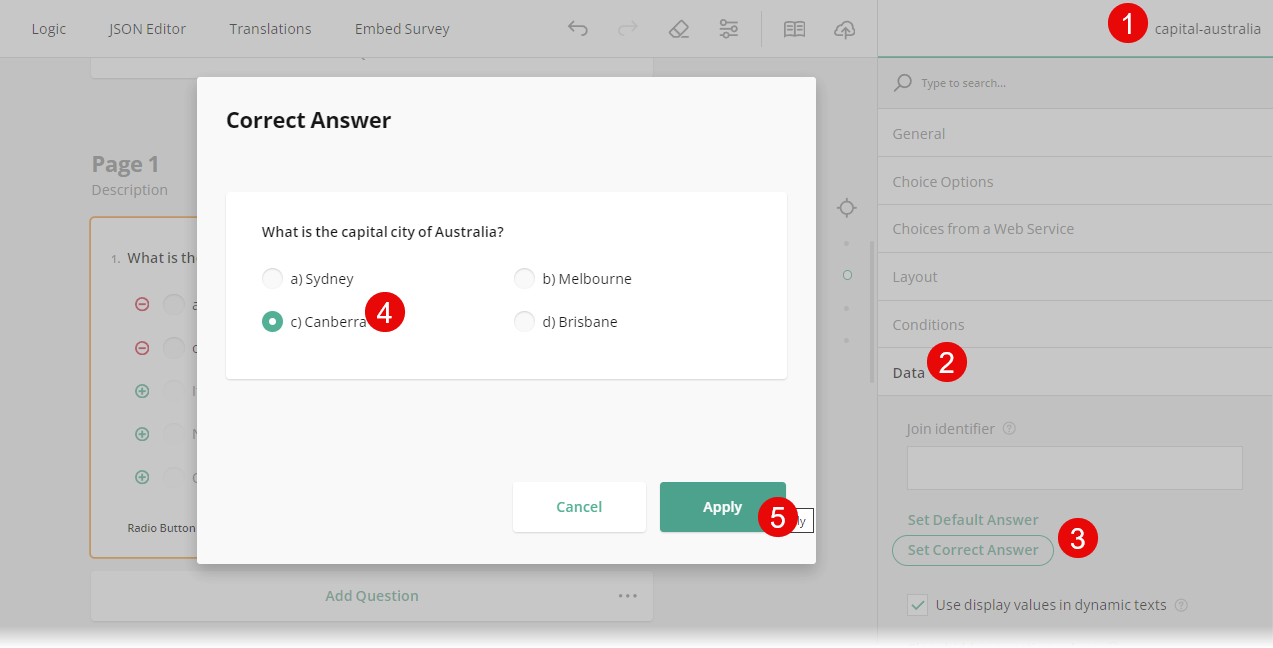This screenshot has width=1273, height=648.
Task: Click the Join identifier input field
Action: pyautogui.click(x=1074, y=467)
